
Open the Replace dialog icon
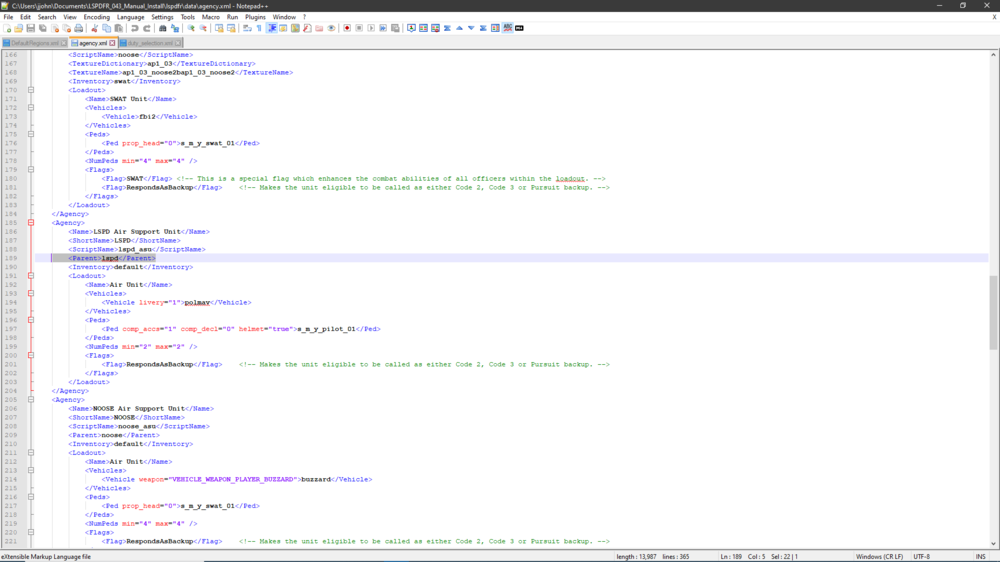click(x=175, y=28)
